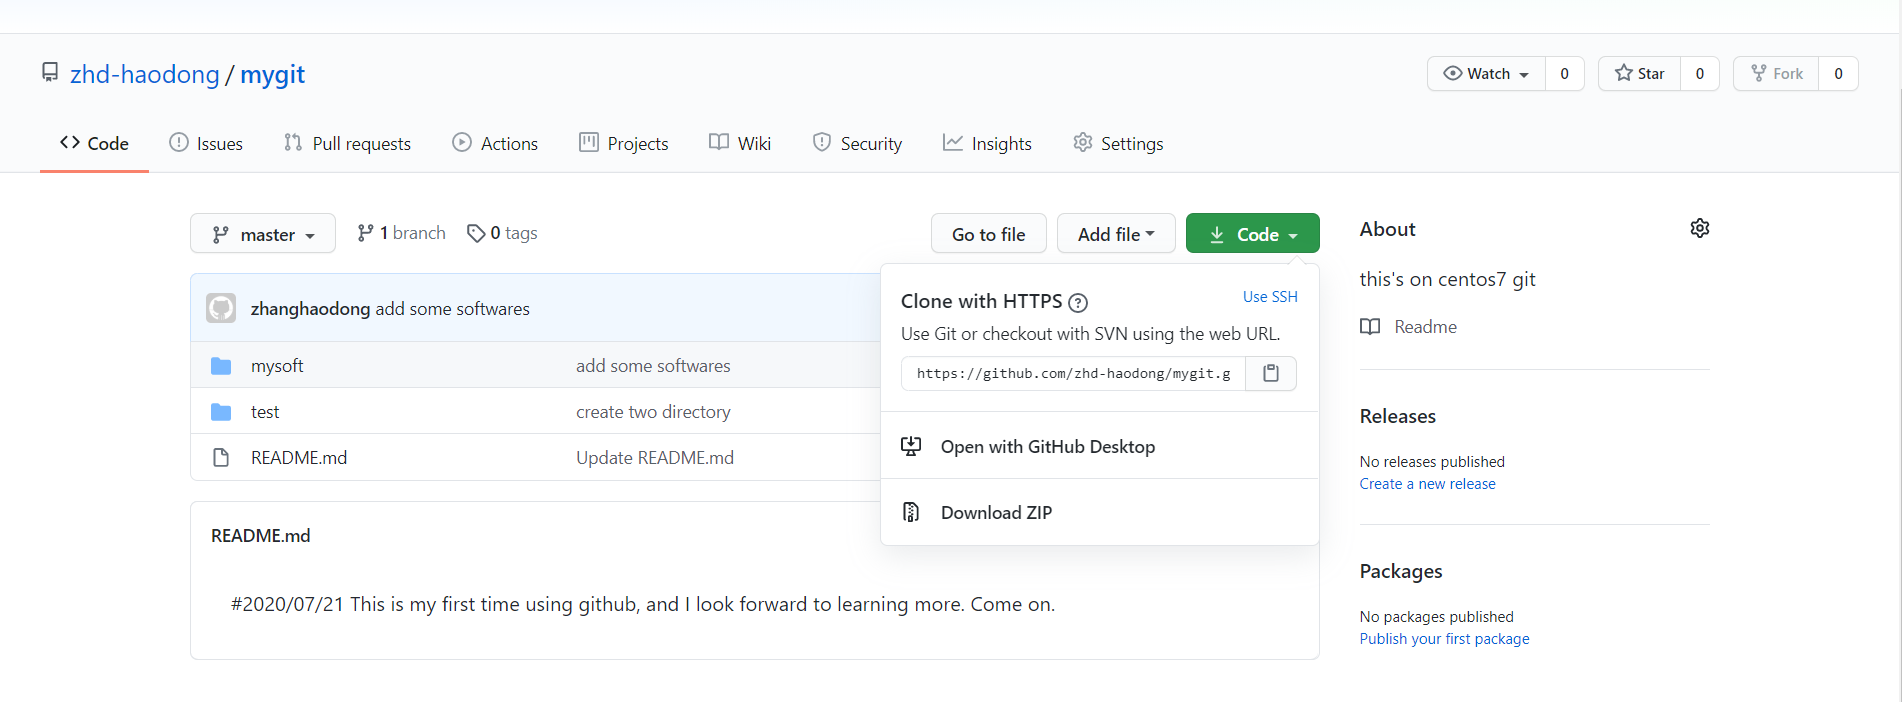Click the book icon next to Readme
1902x702 pixels.
pyautogui.click(x=1370, y=327)
